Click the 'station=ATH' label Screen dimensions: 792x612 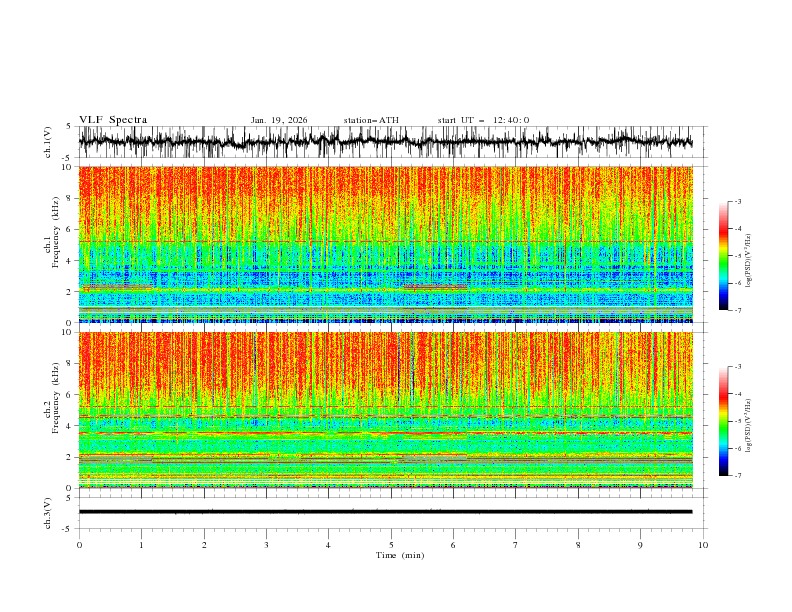tap(371, 120)
